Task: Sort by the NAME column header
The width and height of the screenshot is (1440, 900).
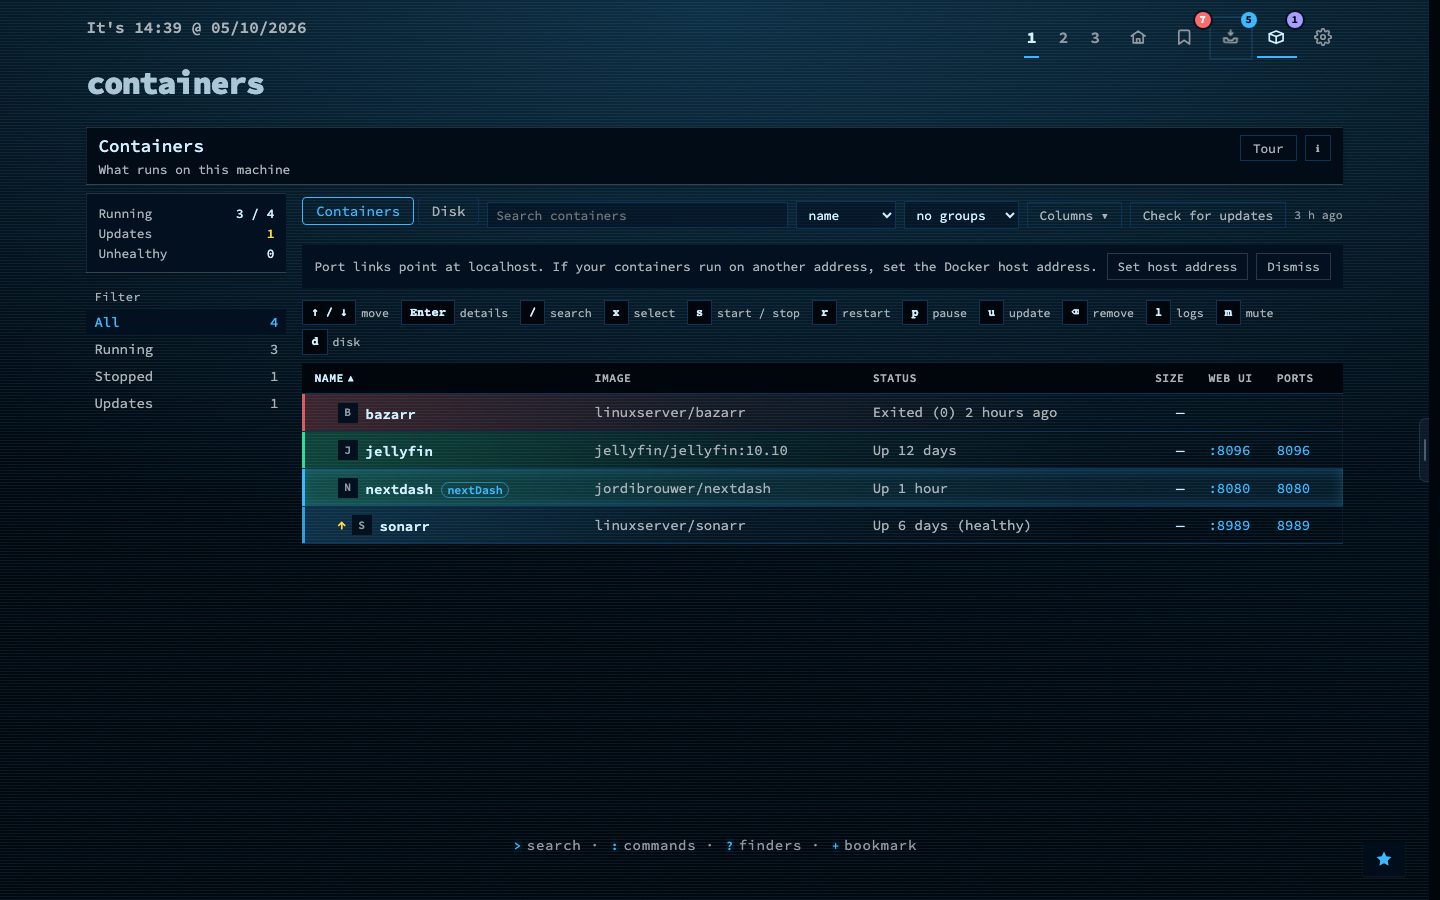Action: pos(334,379)
